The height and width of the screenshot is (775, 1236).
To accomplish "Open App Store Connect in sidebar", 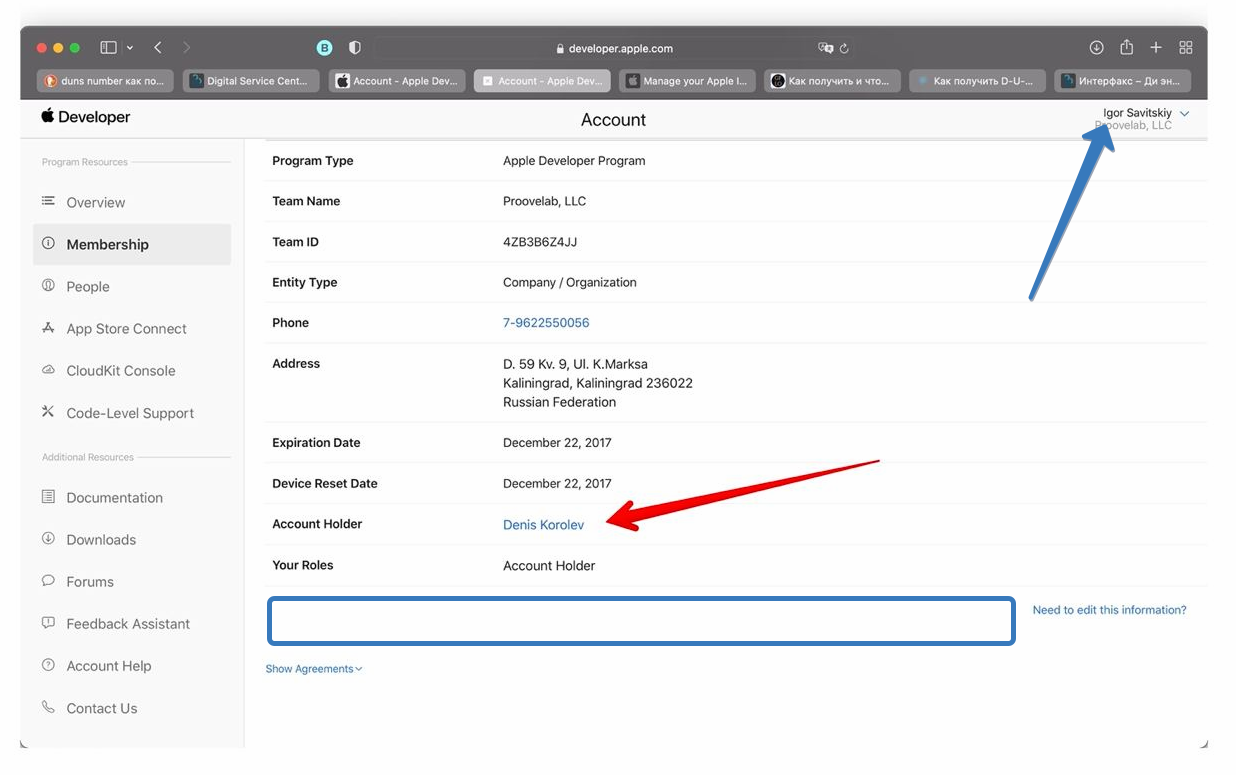I will click(126, 329).
